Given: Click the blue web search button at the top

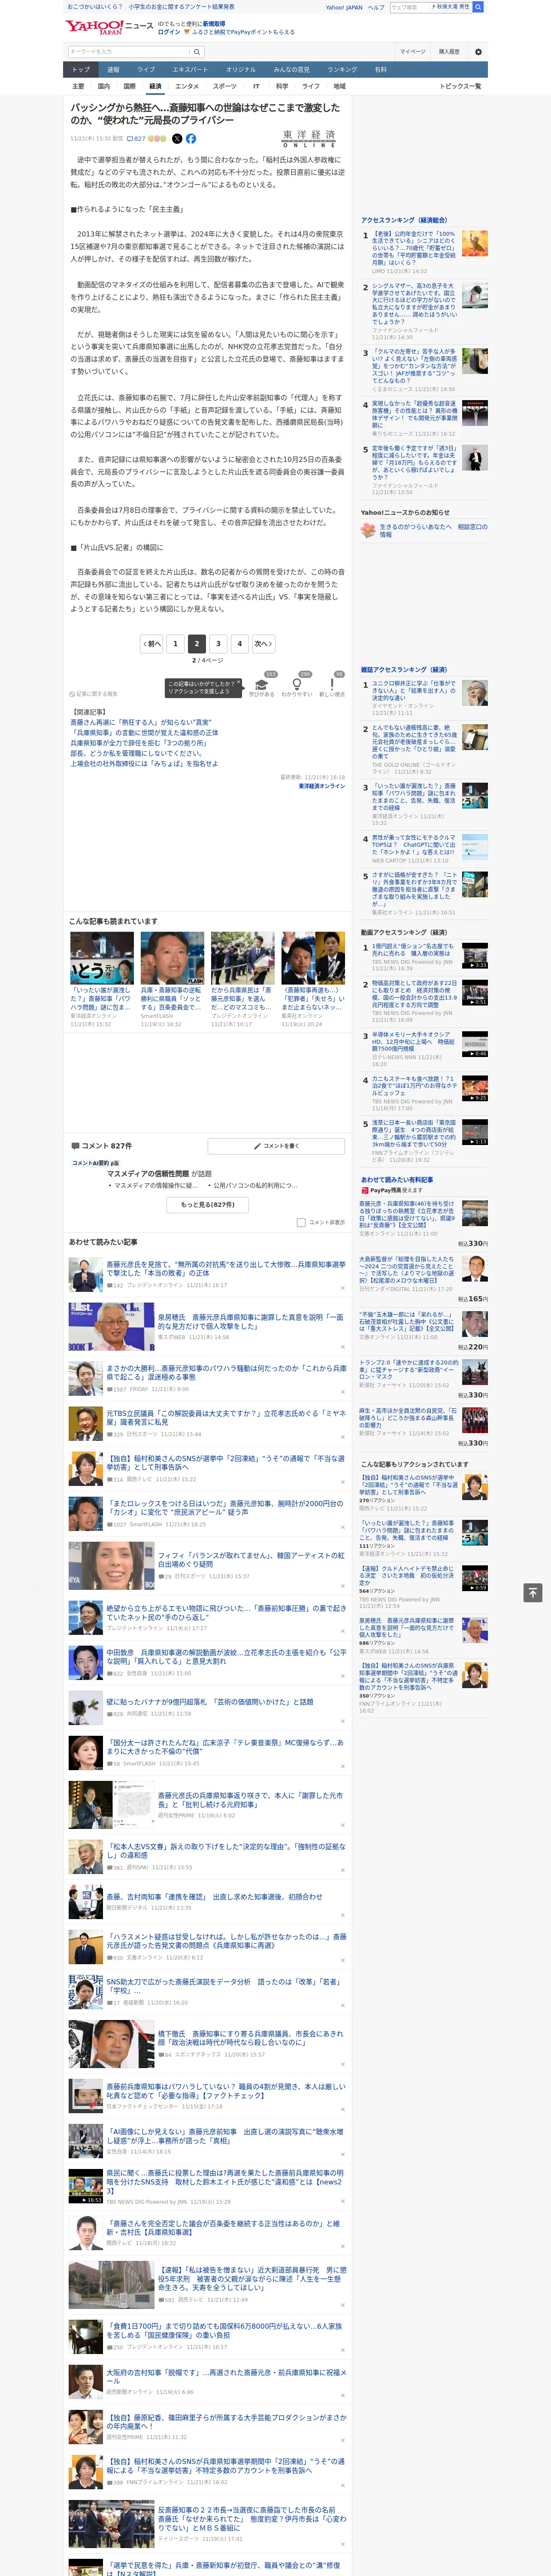Looking at the screenshot, I should coord(478,7).
